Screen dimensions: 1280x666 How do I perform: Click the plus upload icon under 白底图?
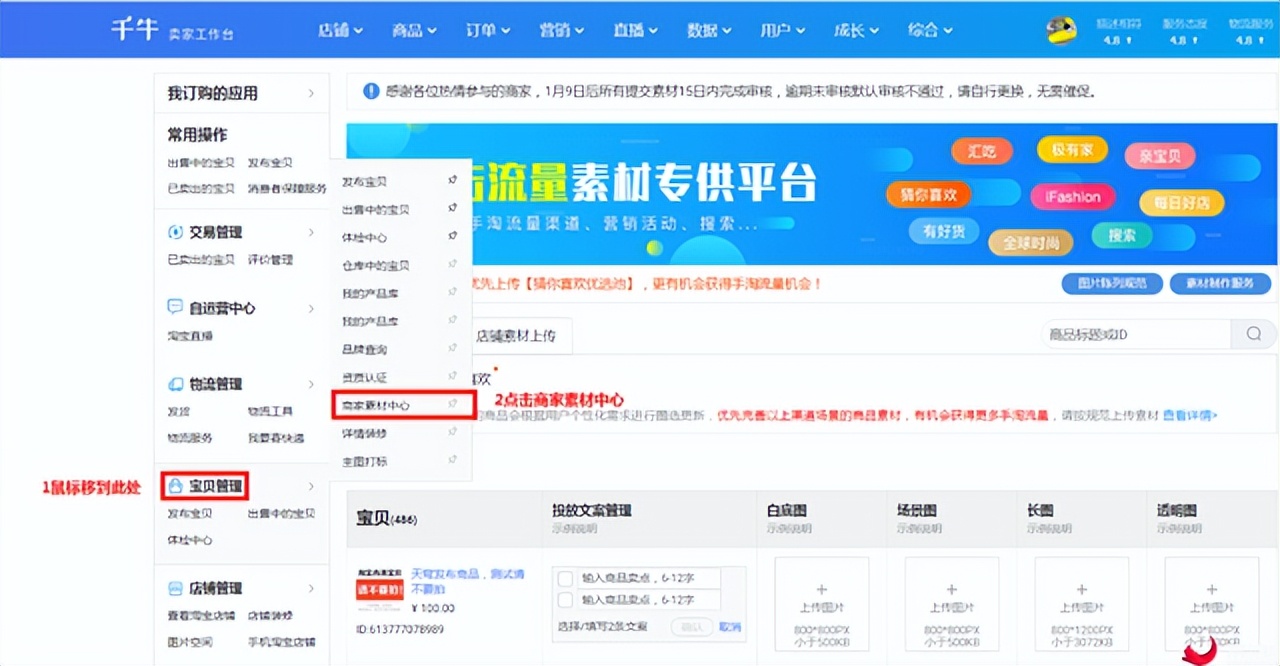pyautogui.click(x=821, y=590)
